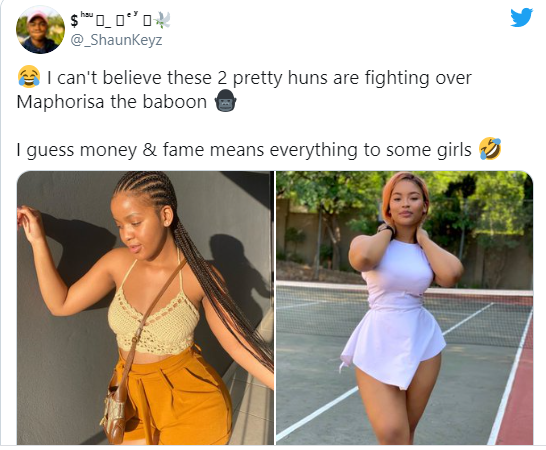546x450 pixels.
Task: Click the word "baboon" in the tweet
Action: pyautogui.click(x=175, y=102)
